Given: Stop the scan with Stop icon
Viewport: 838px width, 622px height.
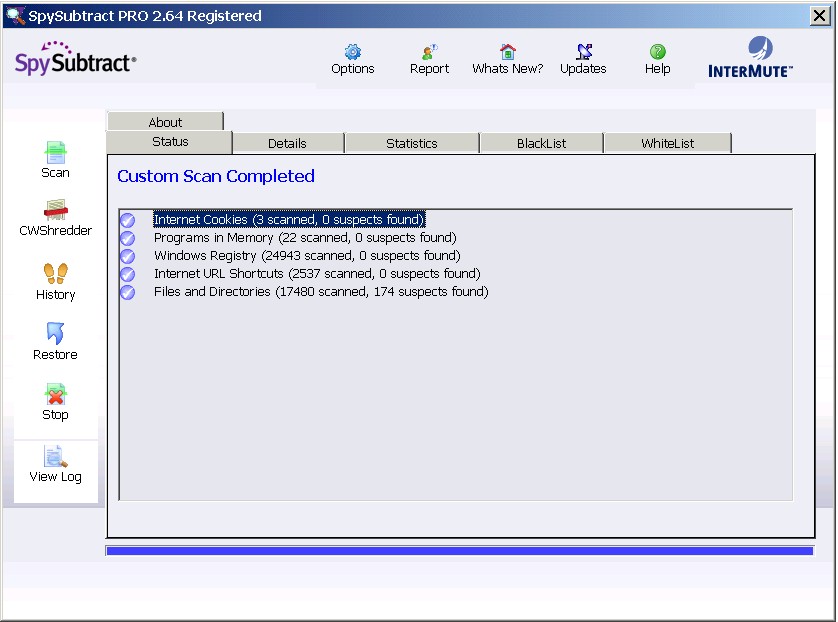Looking at the screenshot, I should click(56, 394).
